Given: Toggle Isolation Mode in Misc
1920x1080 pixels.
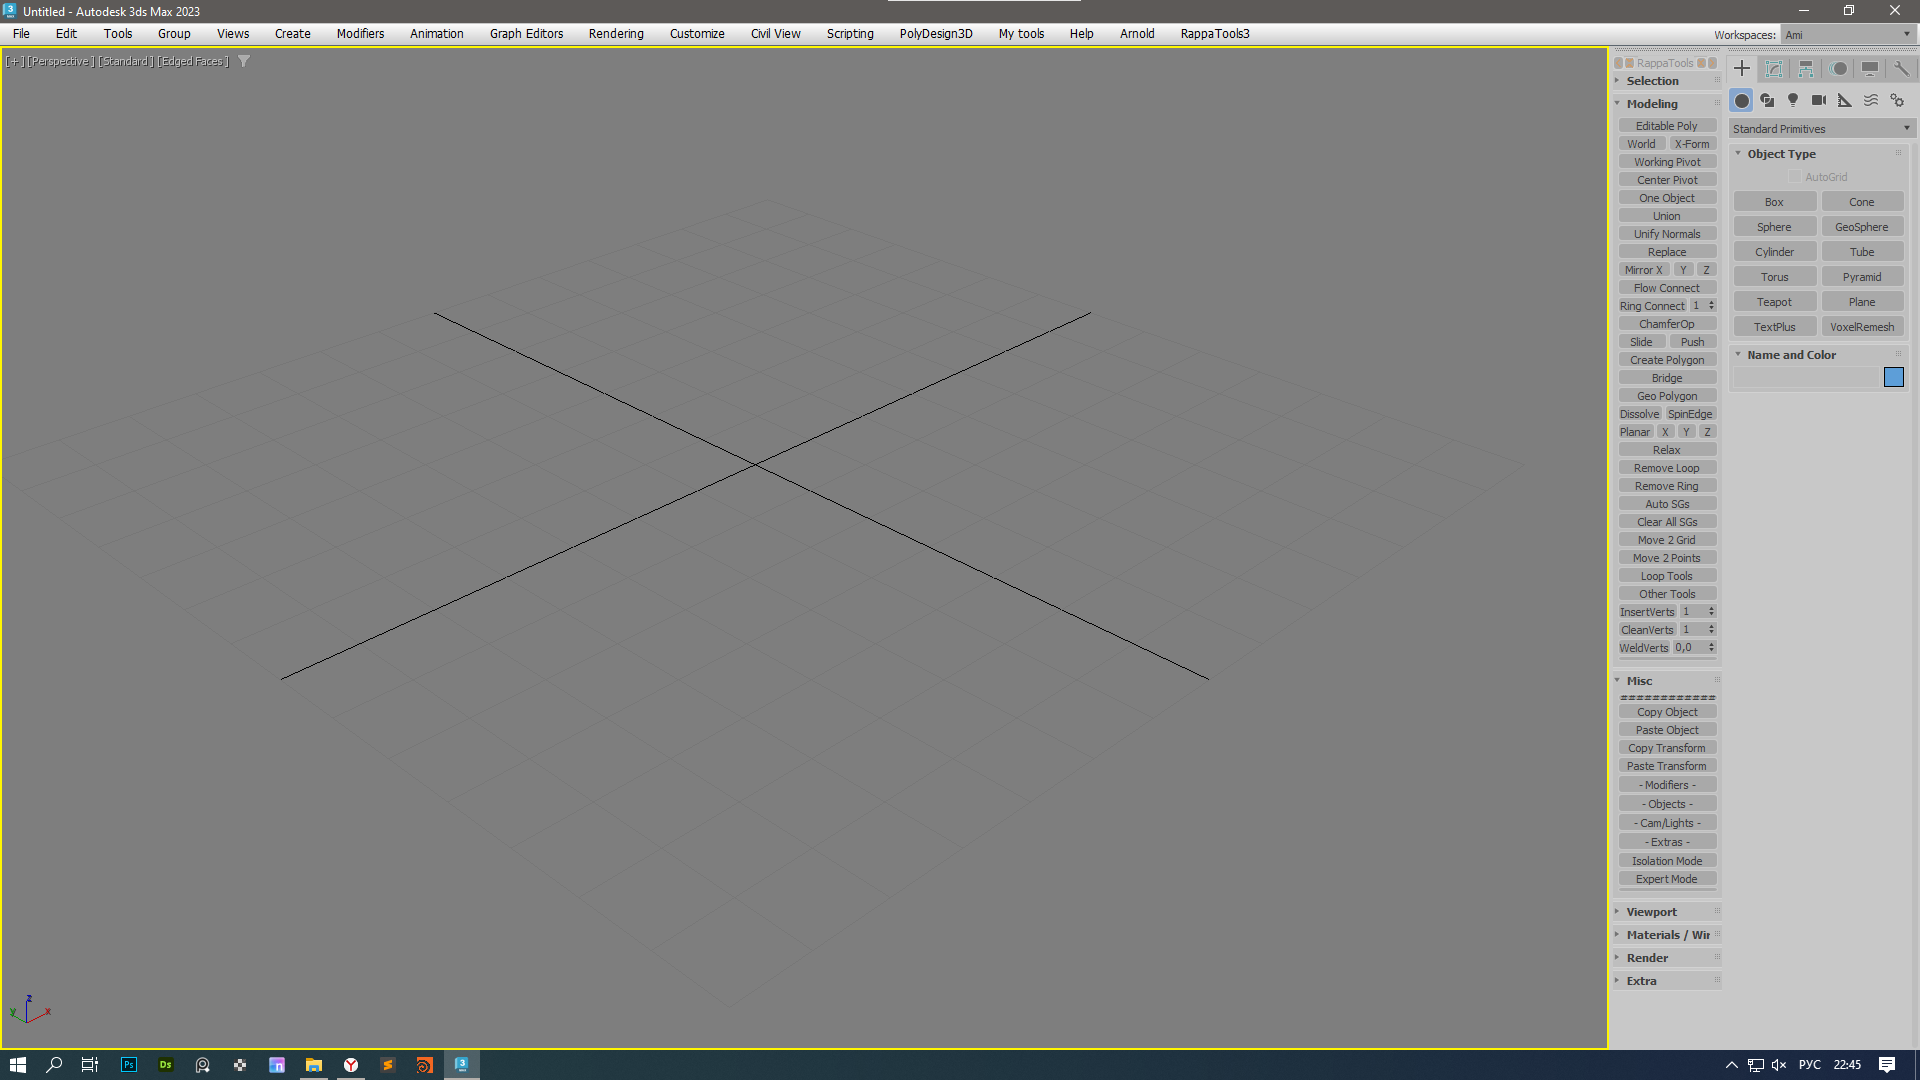Looking at the screenshot, I should (x=1666, y=861).
